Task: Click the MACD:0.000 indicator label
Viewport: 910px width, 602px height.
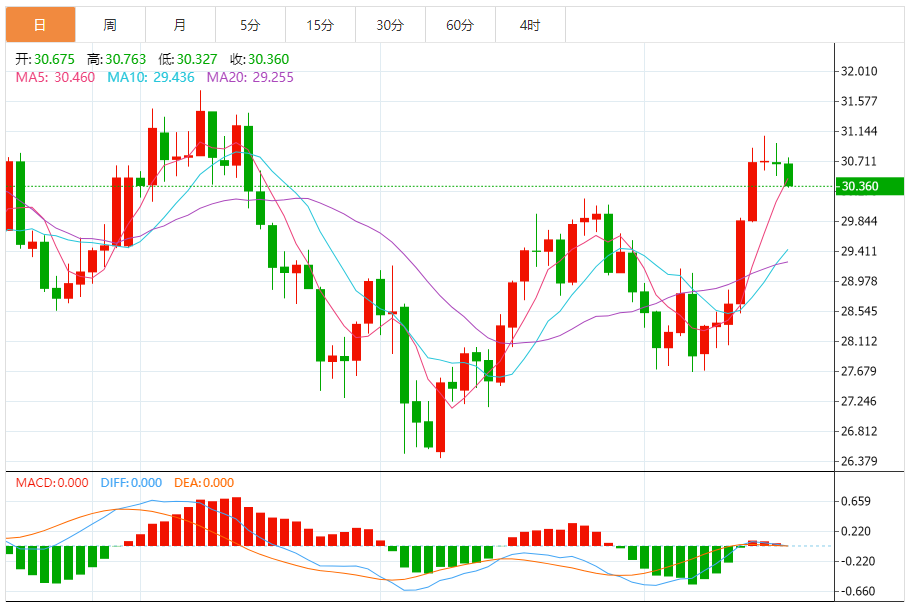Action: (52, 483)
